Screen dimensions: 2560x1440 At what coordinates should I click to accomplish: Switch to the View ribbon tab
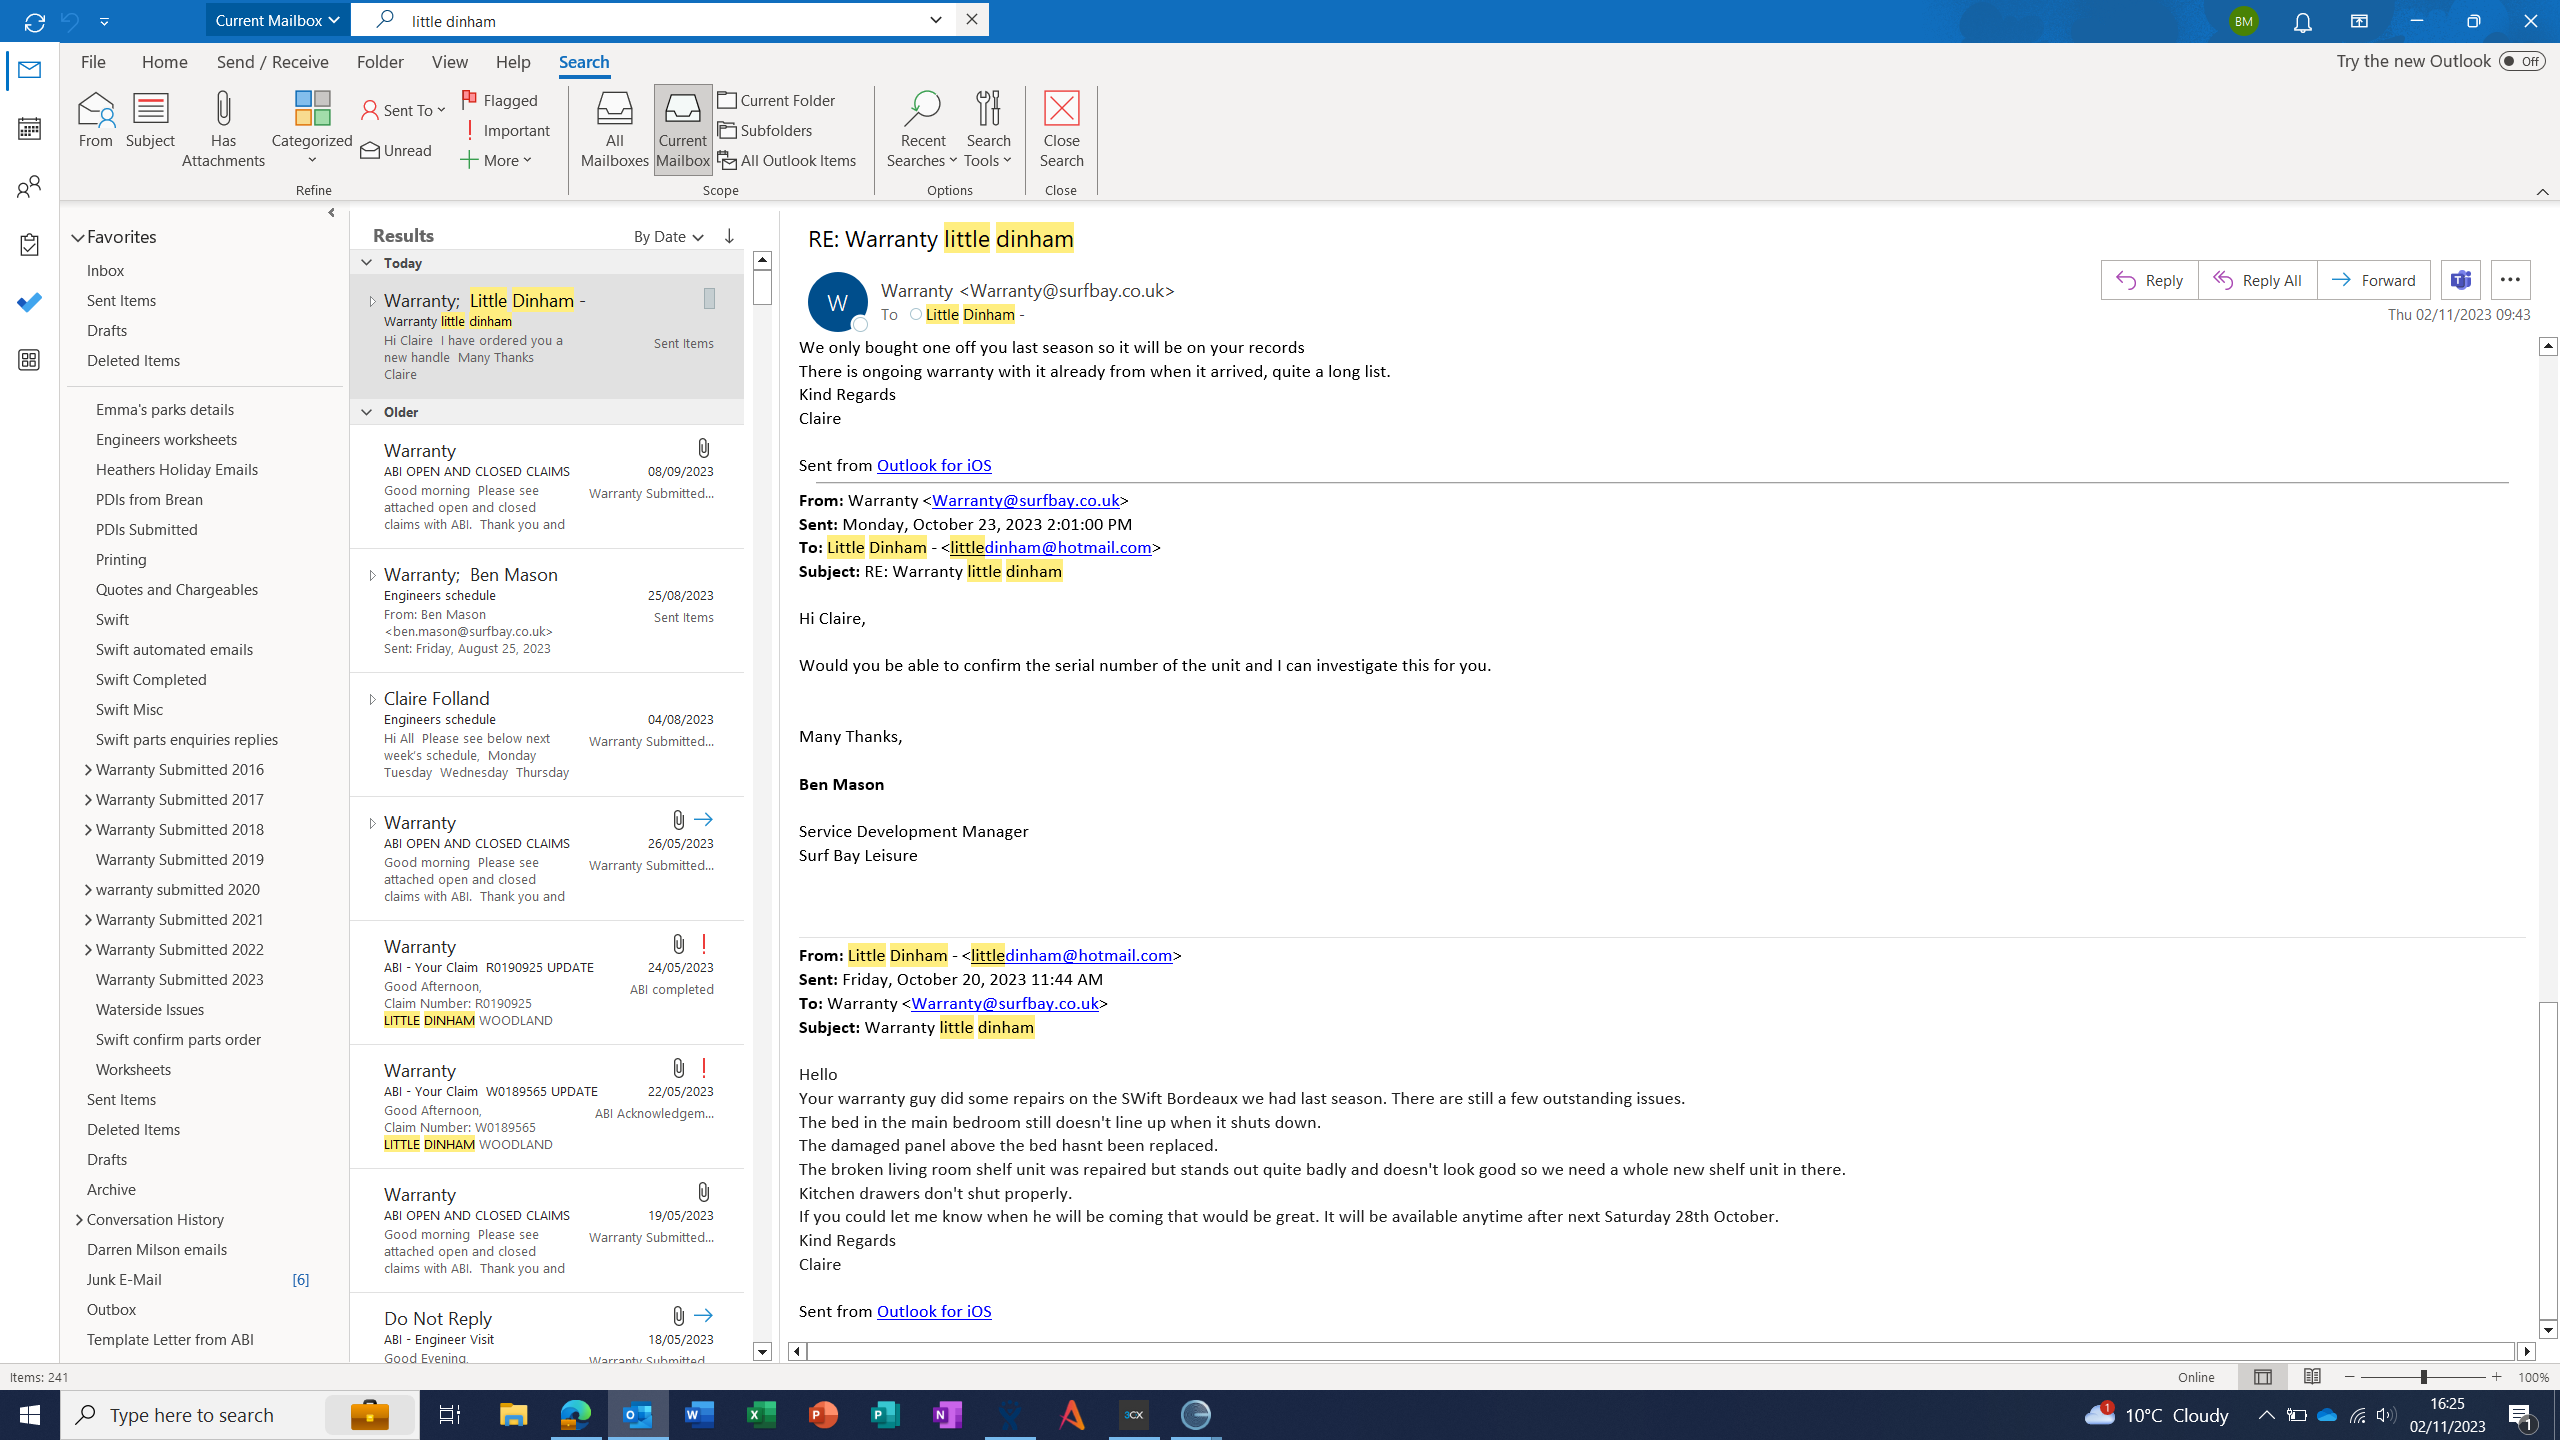pos(449,62)
